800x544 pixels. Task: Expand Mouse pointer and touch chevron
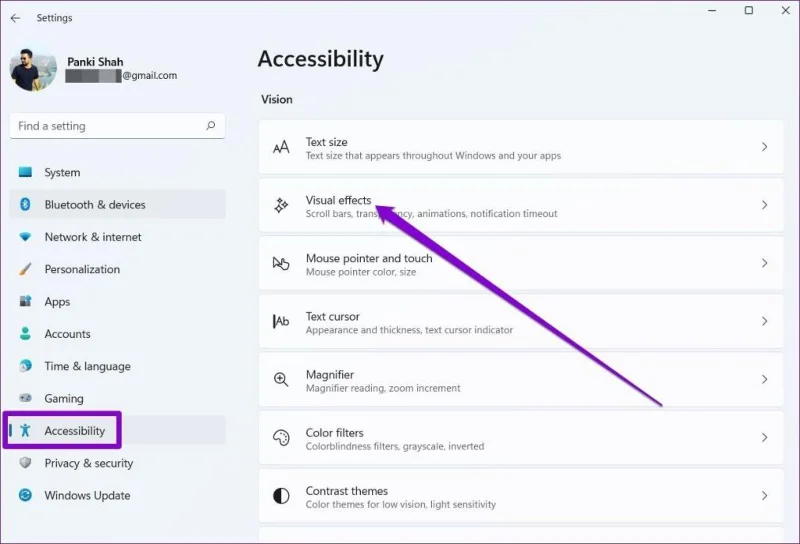(x=764, y=263)
